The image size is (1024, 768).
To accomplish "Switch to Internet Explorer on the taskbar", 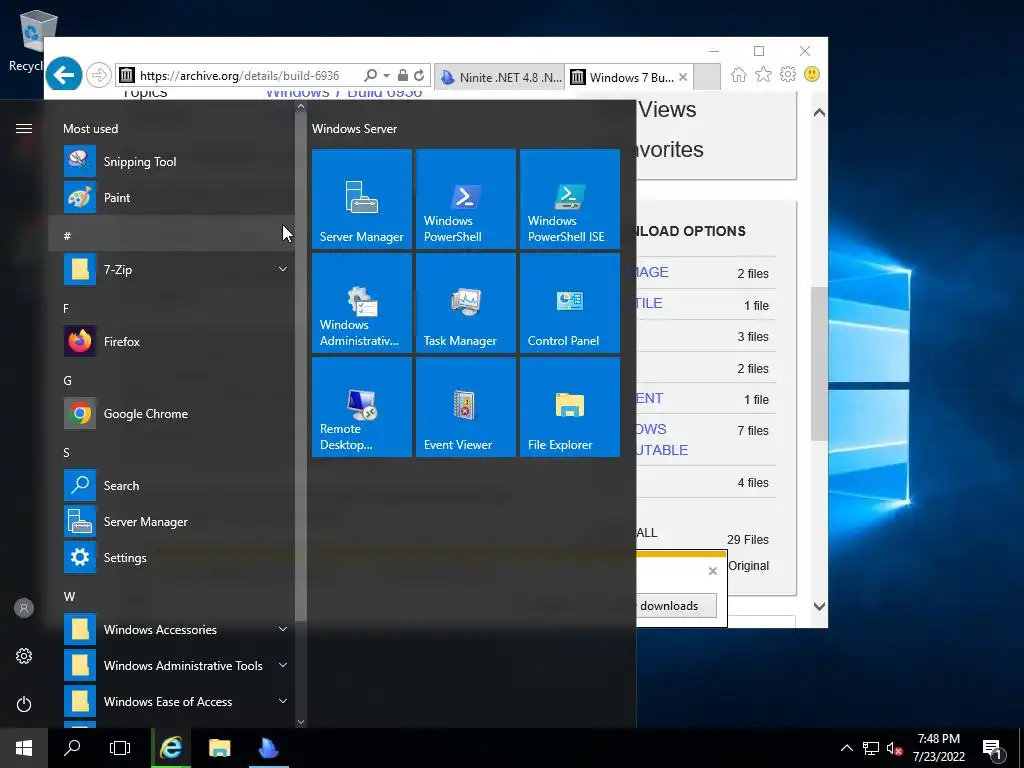I will pyautogui.click(x=171, y=748).
